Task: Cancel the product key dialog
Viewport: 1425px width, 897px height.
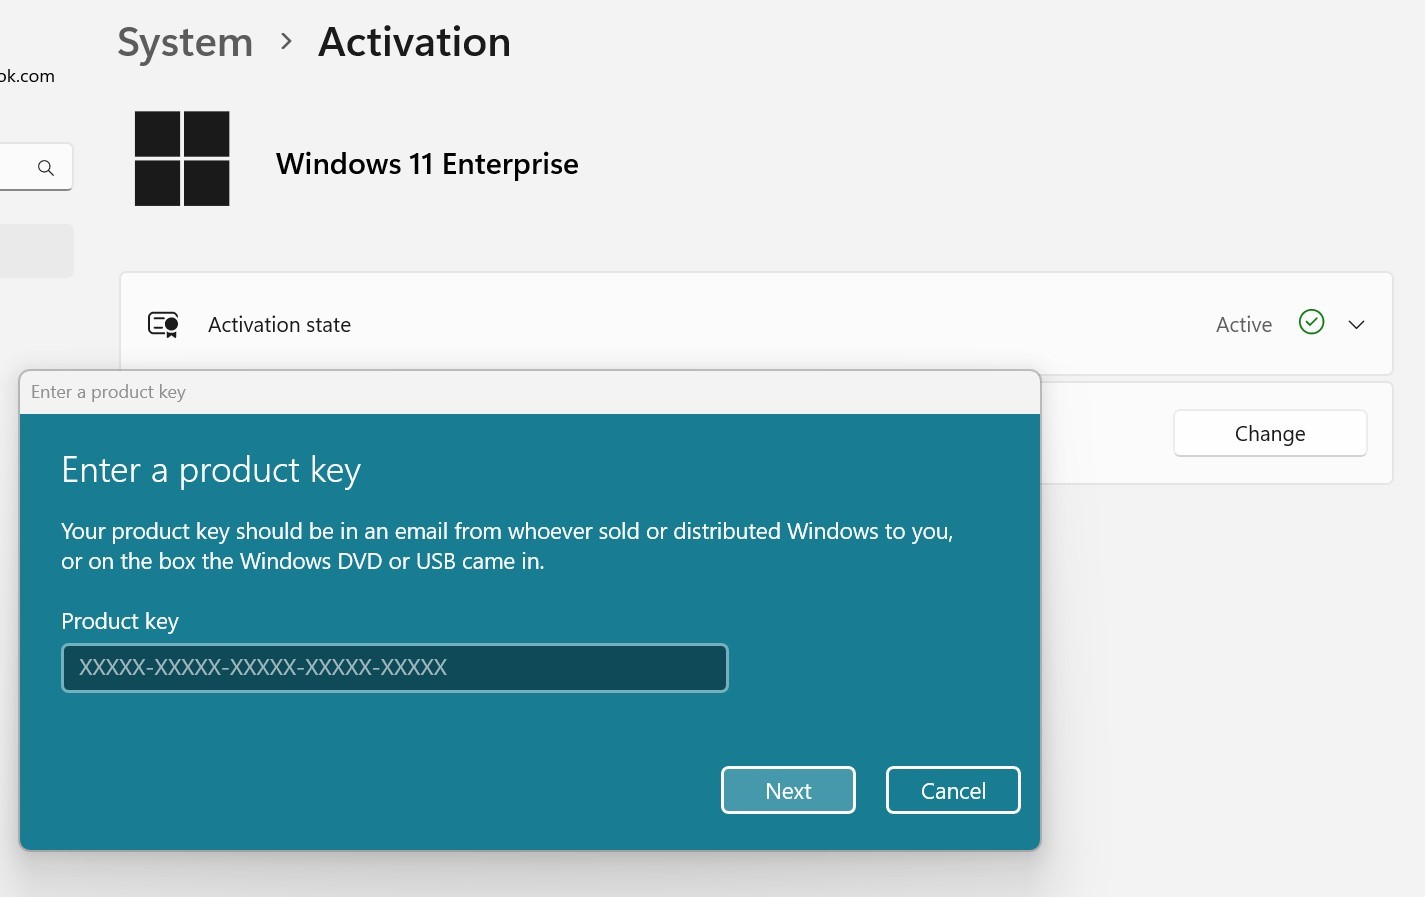Action: pos(953,791)
